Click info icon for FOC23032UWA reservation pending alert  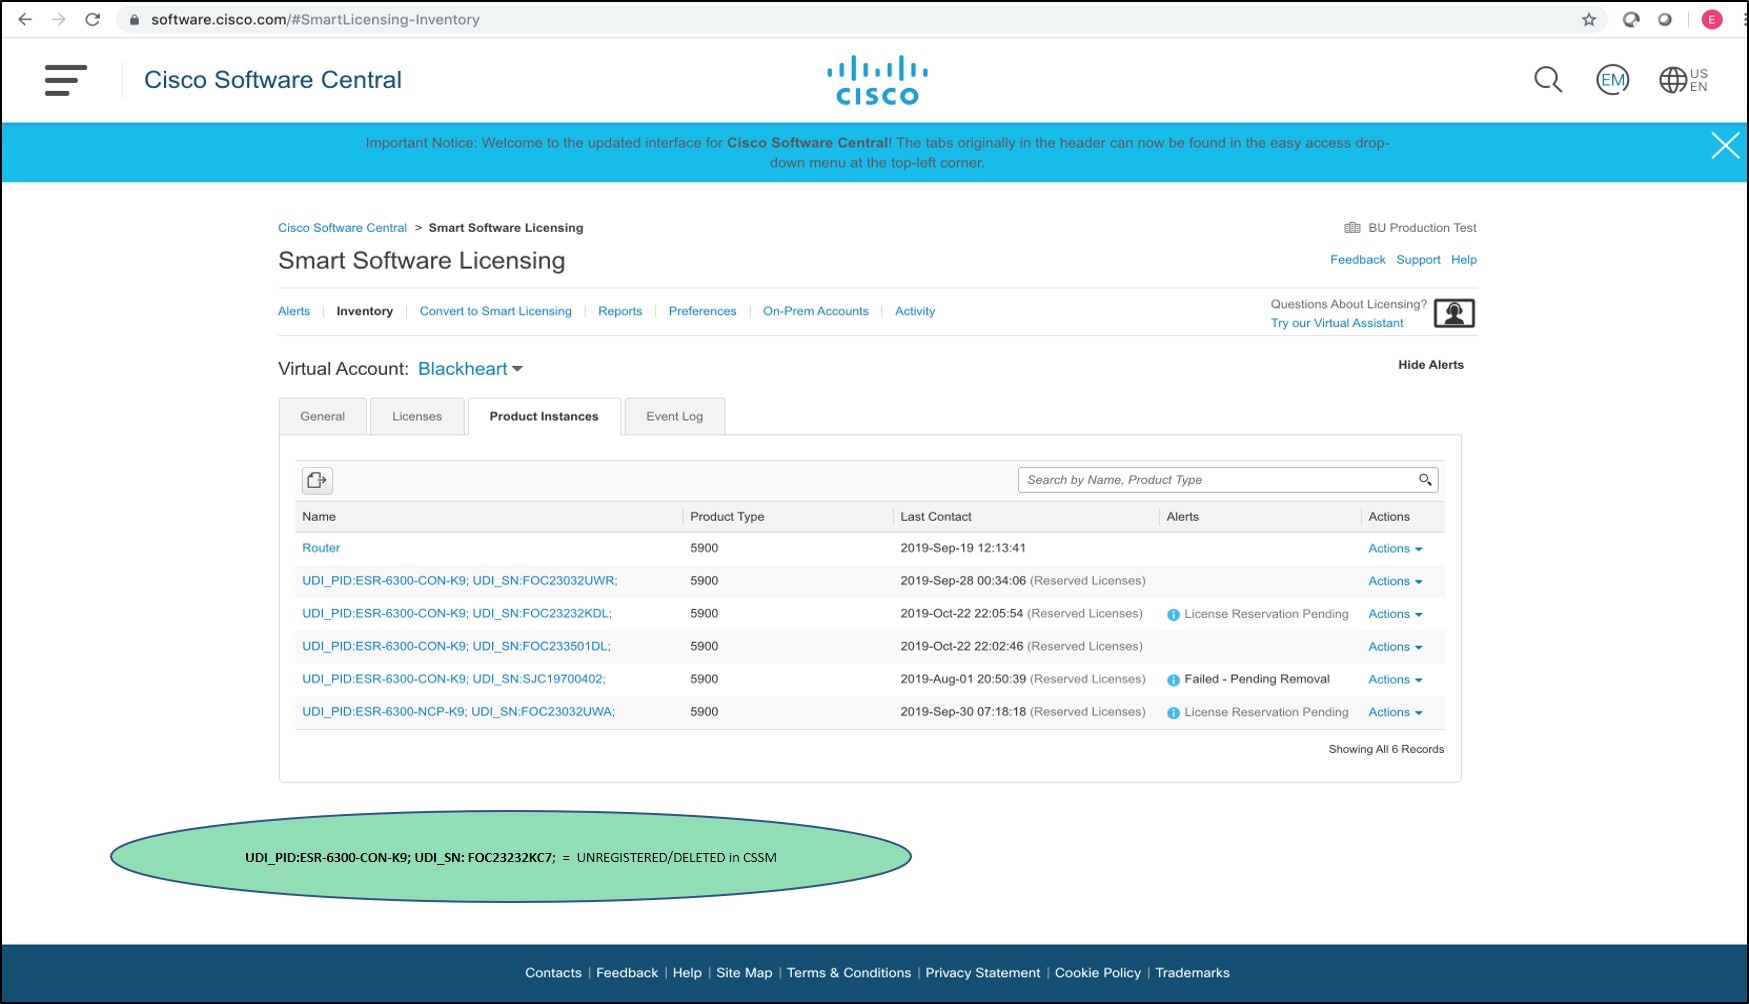(x=1173, y=713)
